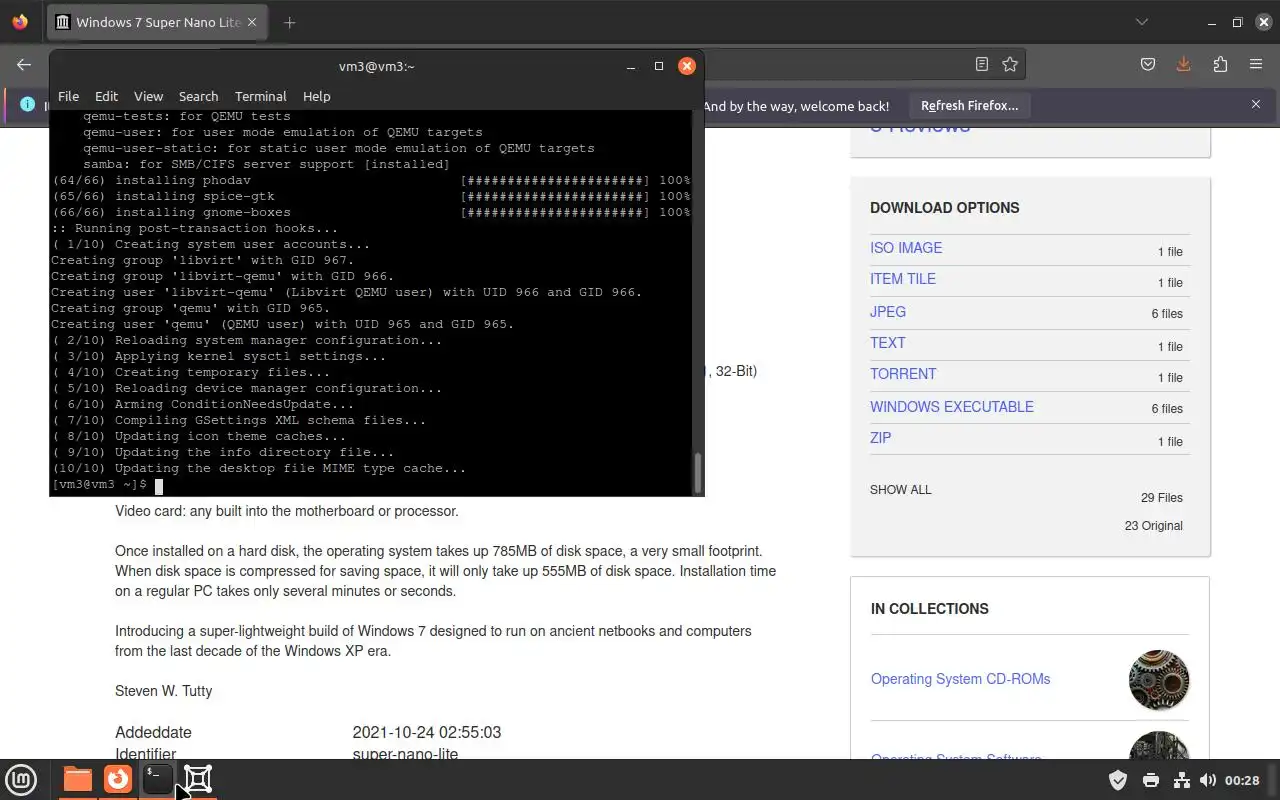Open the Firefox reader view icon
The width and height of the screenshot is (1280, 800).
[982, 64]
